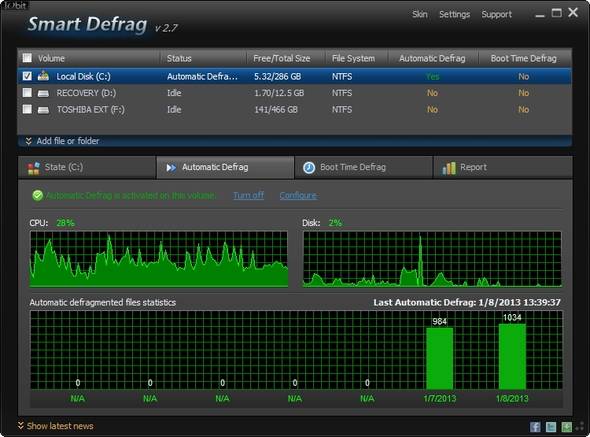Click Automatic Defrag is activated link text

click(131, 195)
